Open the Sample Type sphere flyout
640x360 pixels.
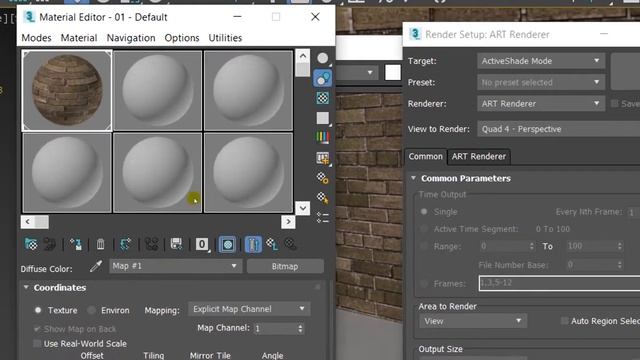click(x=322, y=58)
